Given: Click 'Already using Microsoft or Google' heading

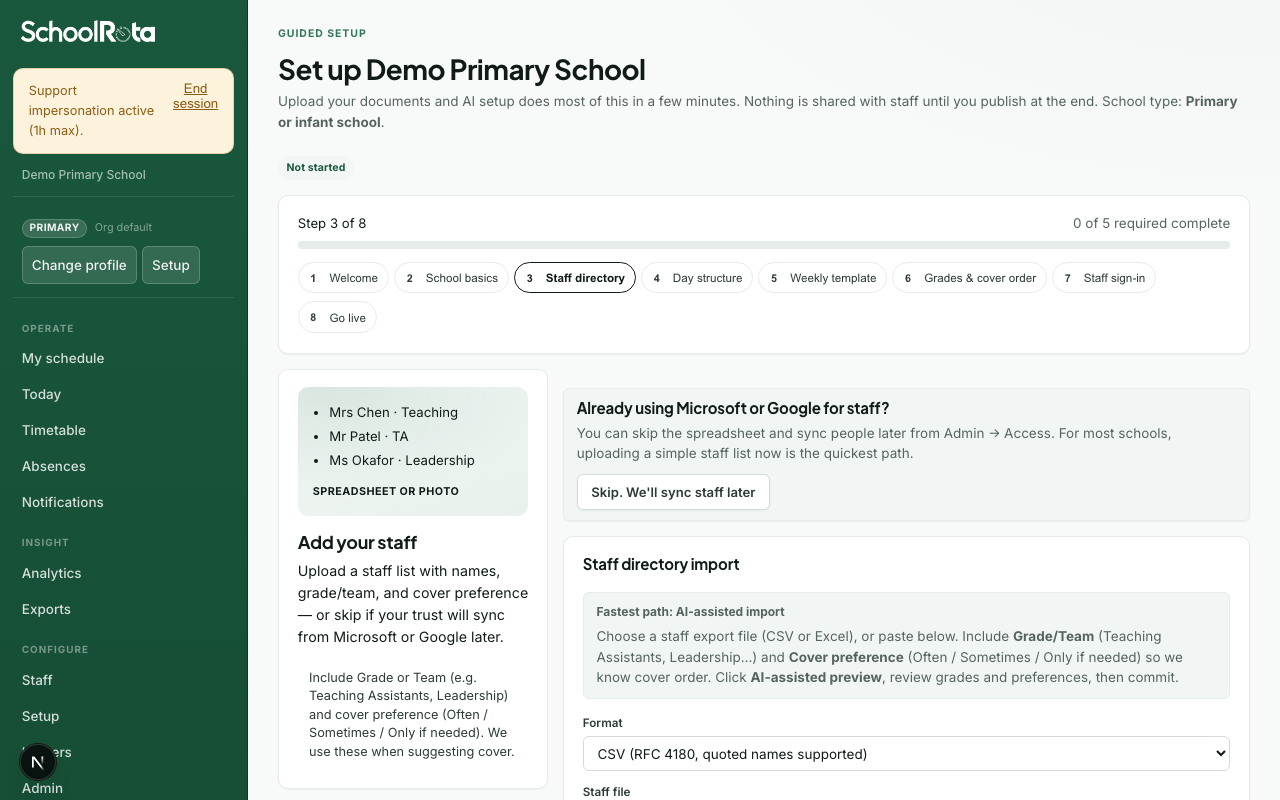Looking at the screenshot, I should pos(733,408).
